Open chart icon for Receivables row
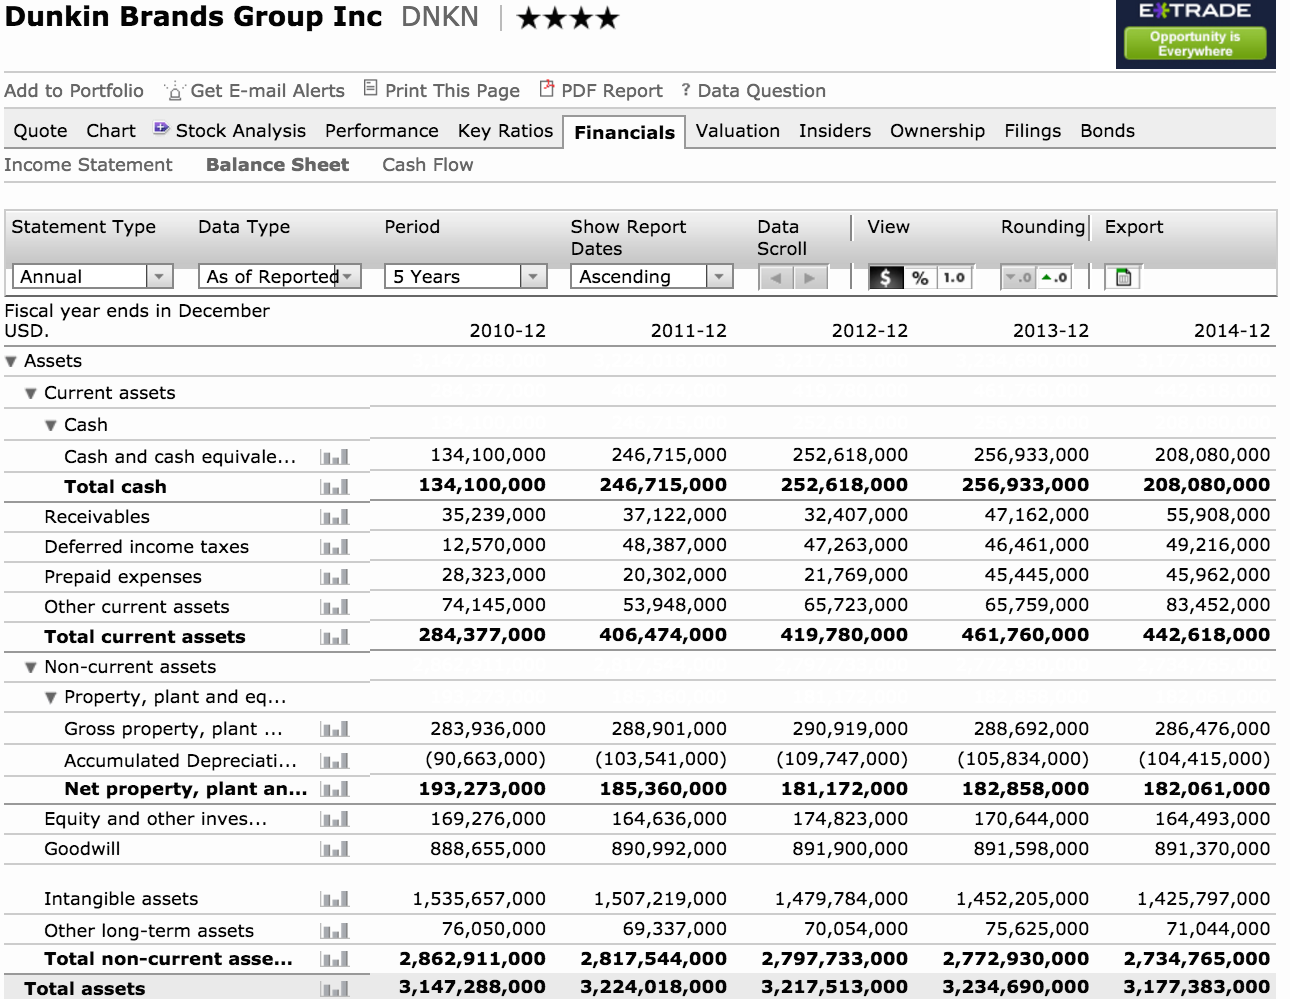The image size is (1290, 999). click(335, 517)
